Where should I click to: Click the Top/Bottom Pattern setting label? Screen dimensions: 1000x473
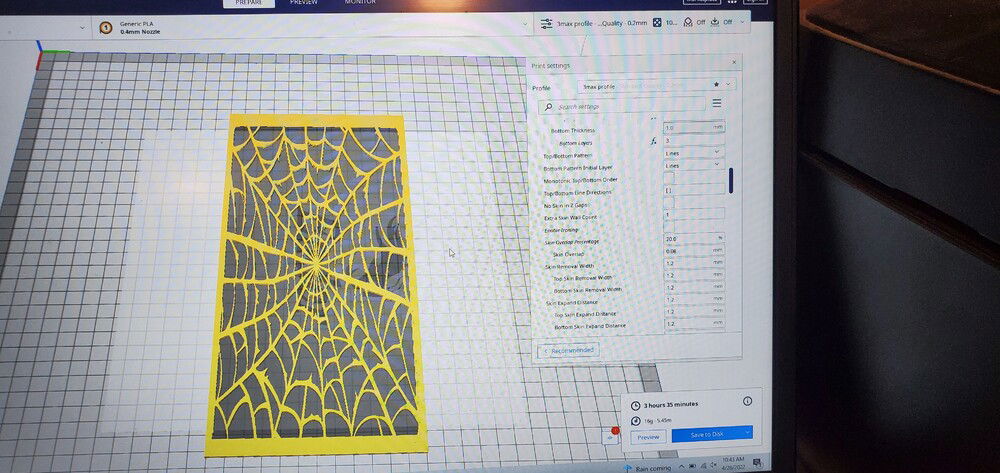567,156
